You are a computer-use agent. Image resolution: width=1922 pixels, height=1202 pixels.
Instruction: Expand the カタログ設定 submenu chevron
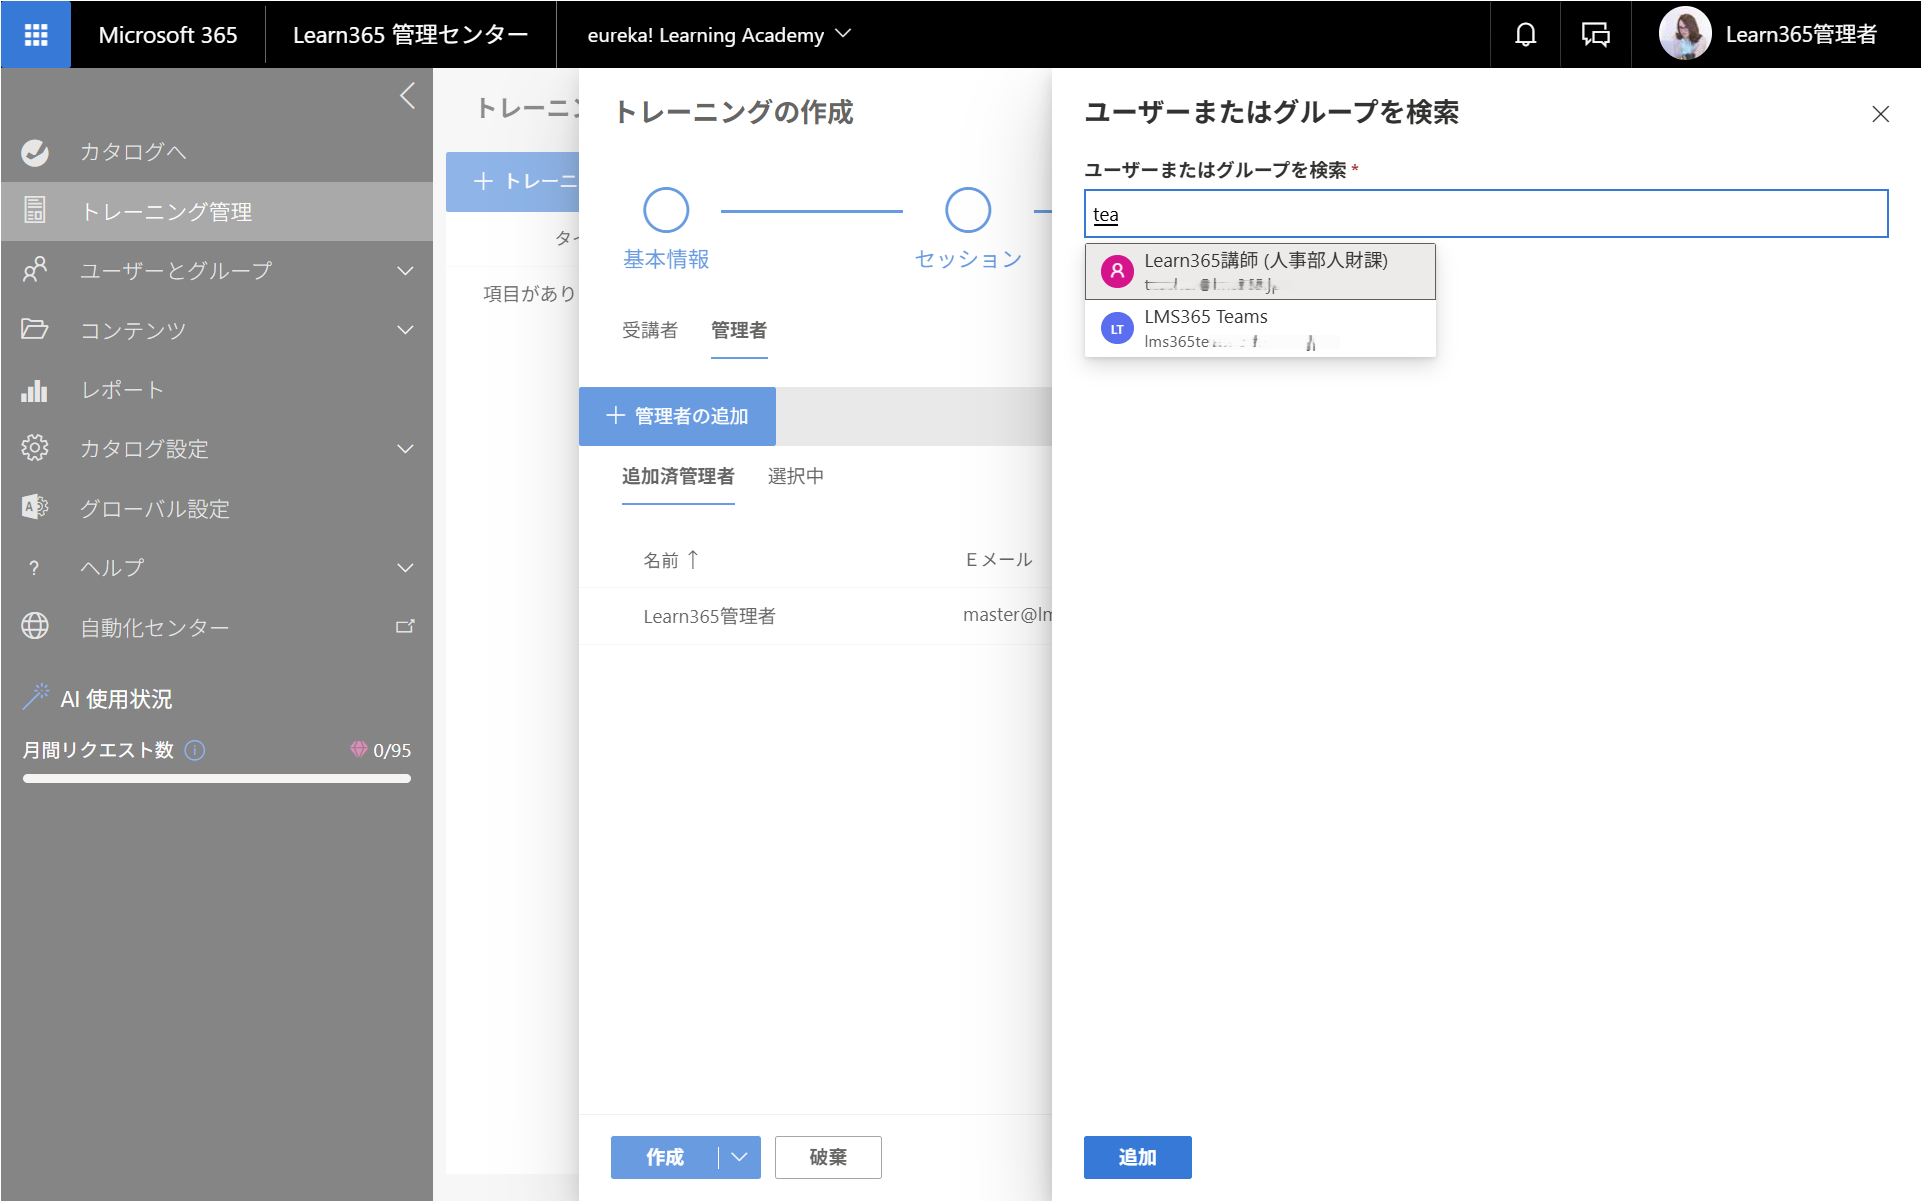pyautogui.click(x=405, y=449)
